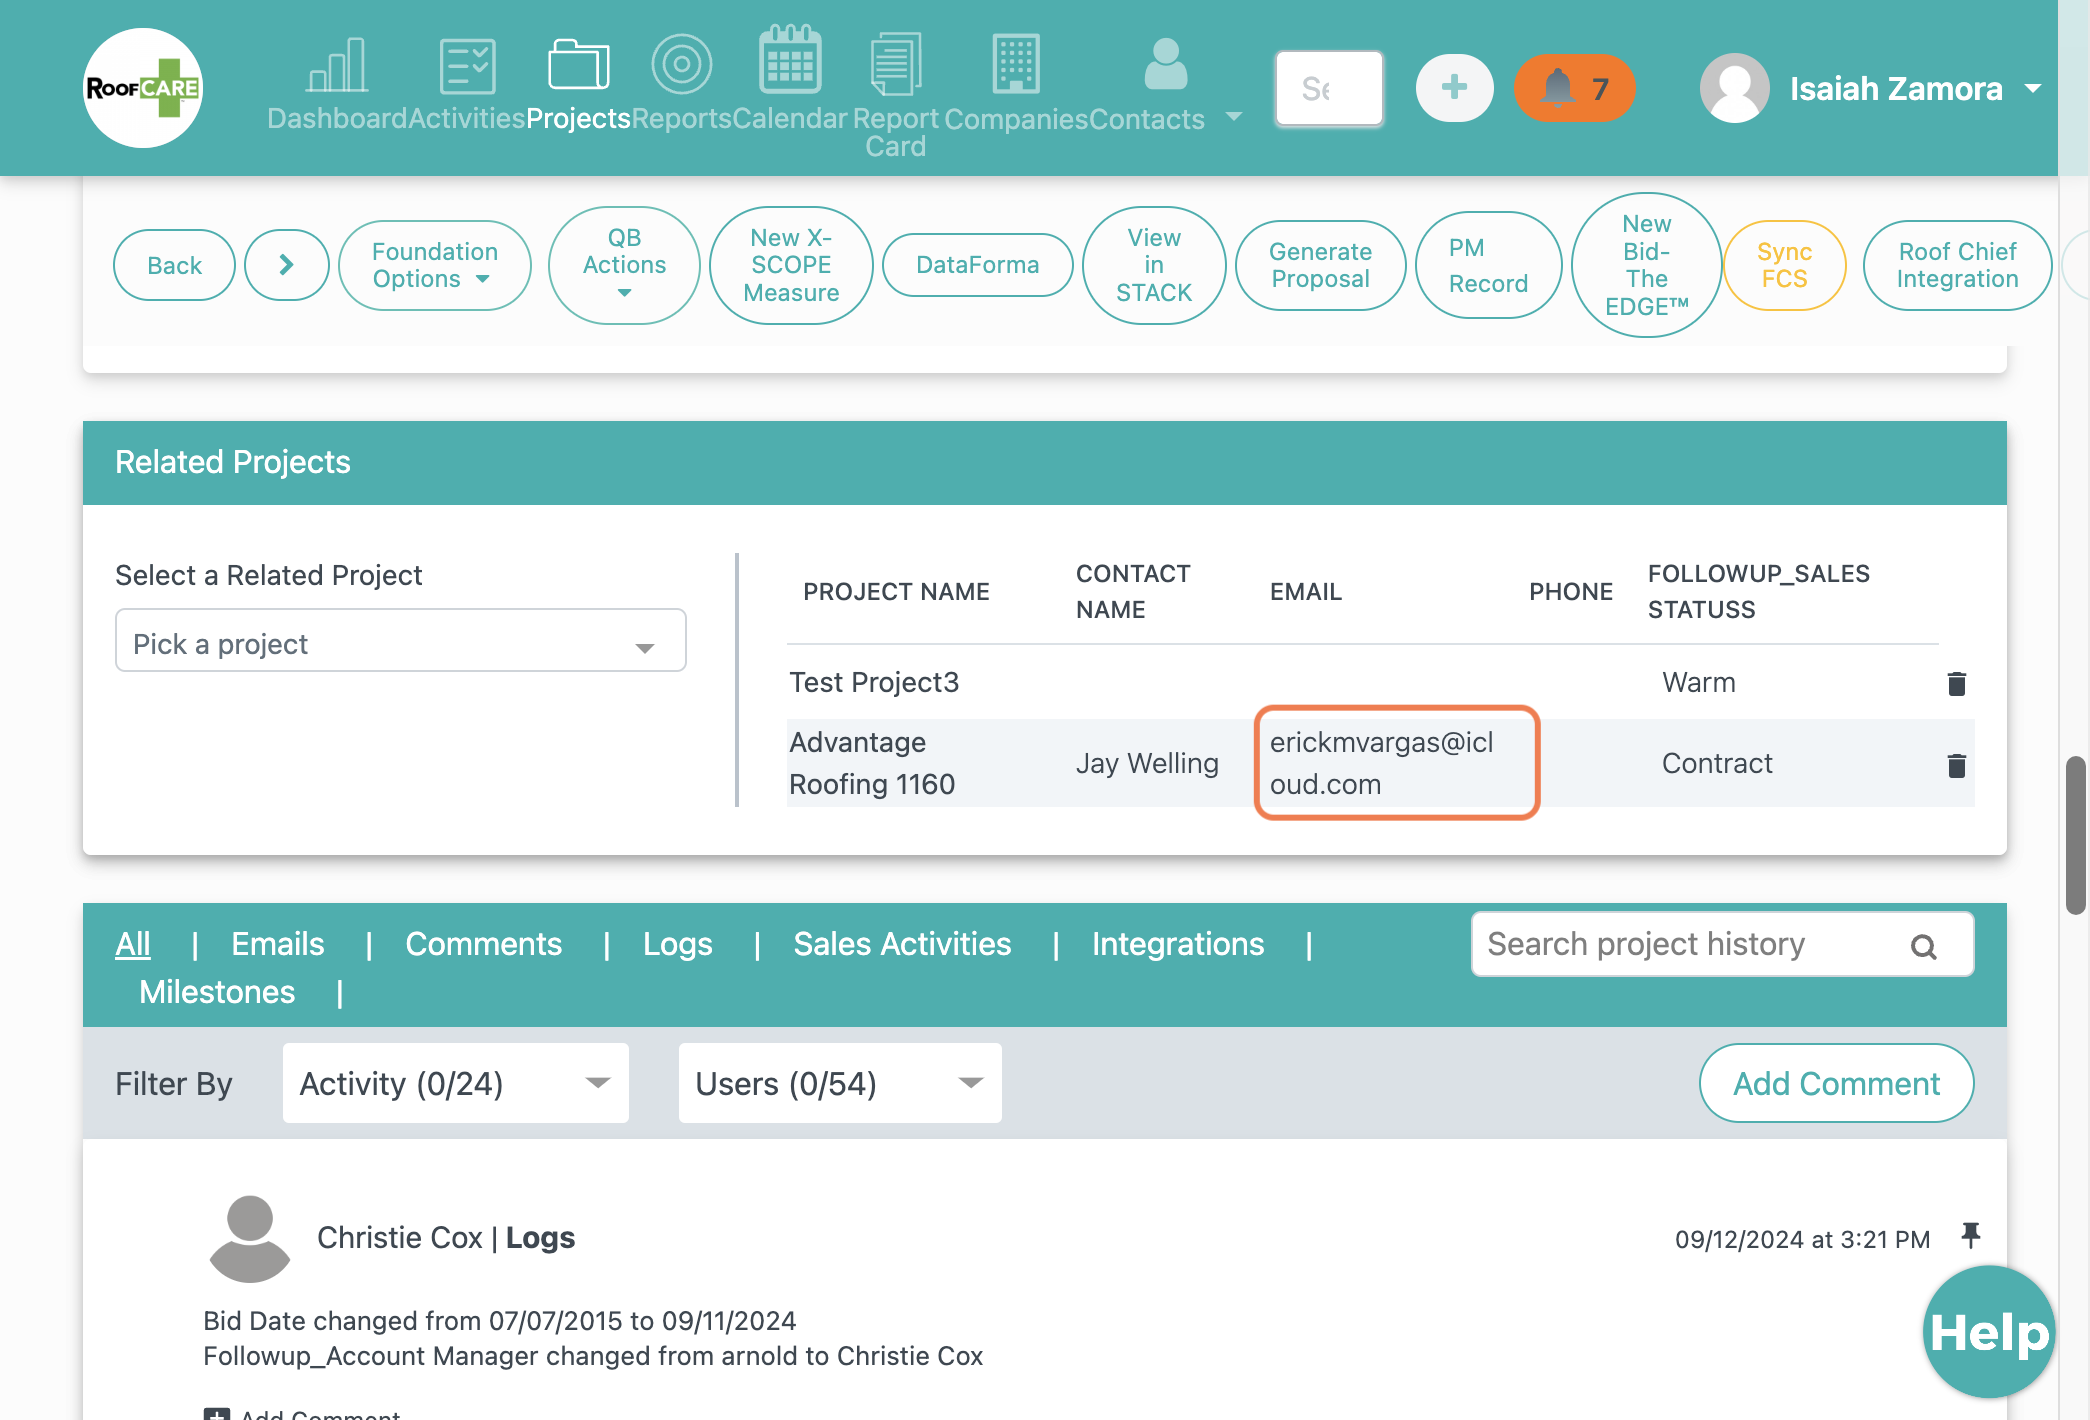Click the Generate Proposal button
The height and width of the screenshot is (1420, 2090).
coord(1320,265)
